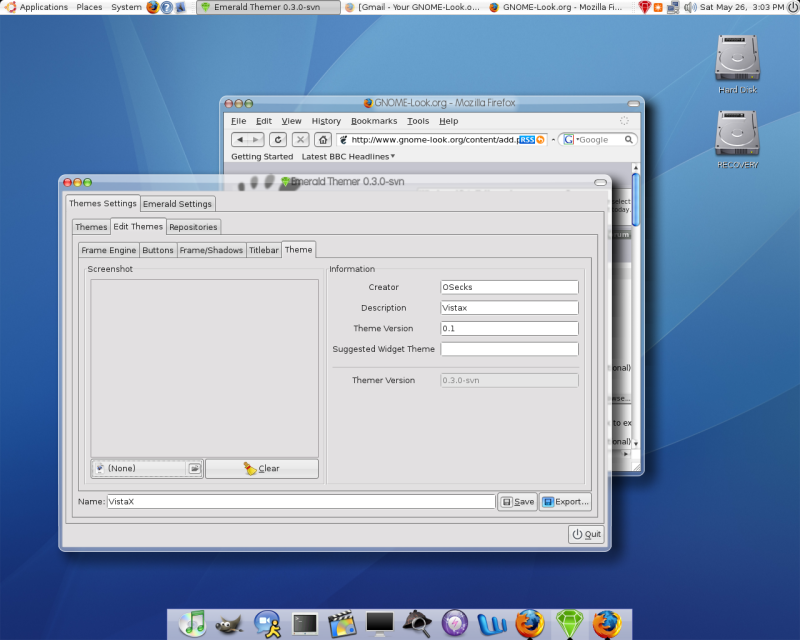Launch GIMP from the dock

[x=229, y=625]
